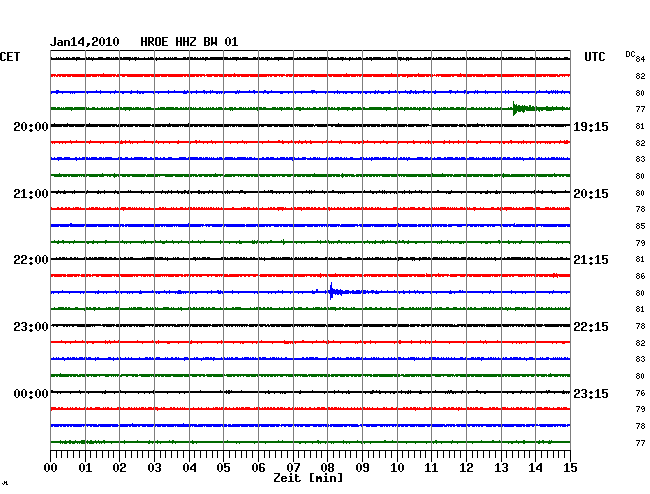Click the 01 minute axis tick label
650x494 pixels.
coord(85,467)
